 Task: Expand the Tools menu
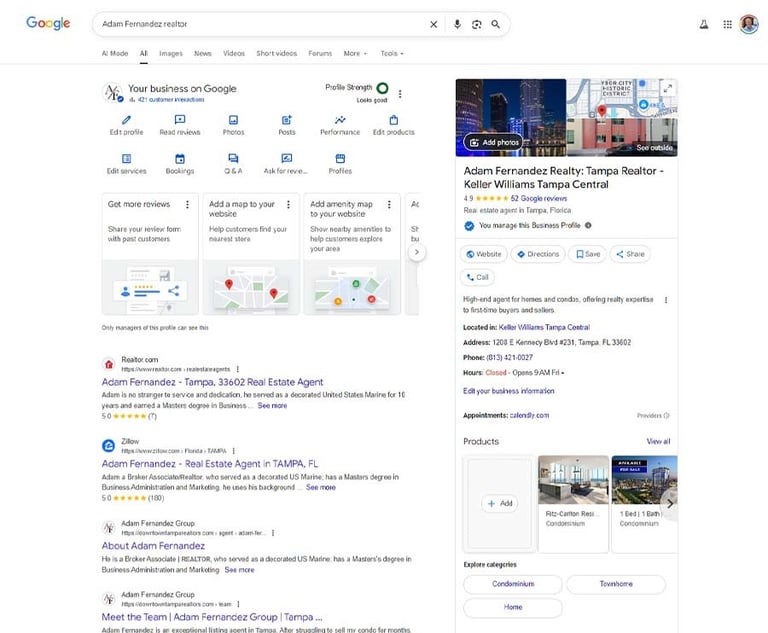click(392, 53)
